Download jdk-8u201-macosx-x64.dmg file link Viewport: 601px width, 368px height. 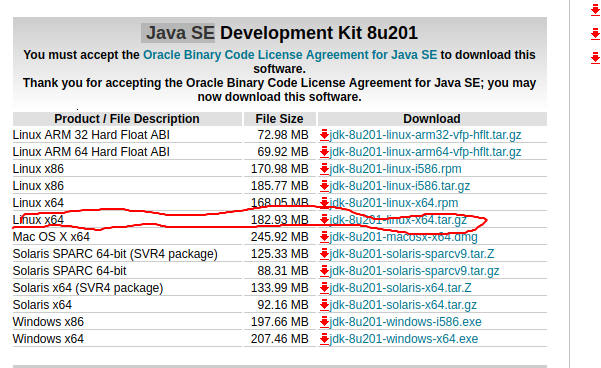404,237
